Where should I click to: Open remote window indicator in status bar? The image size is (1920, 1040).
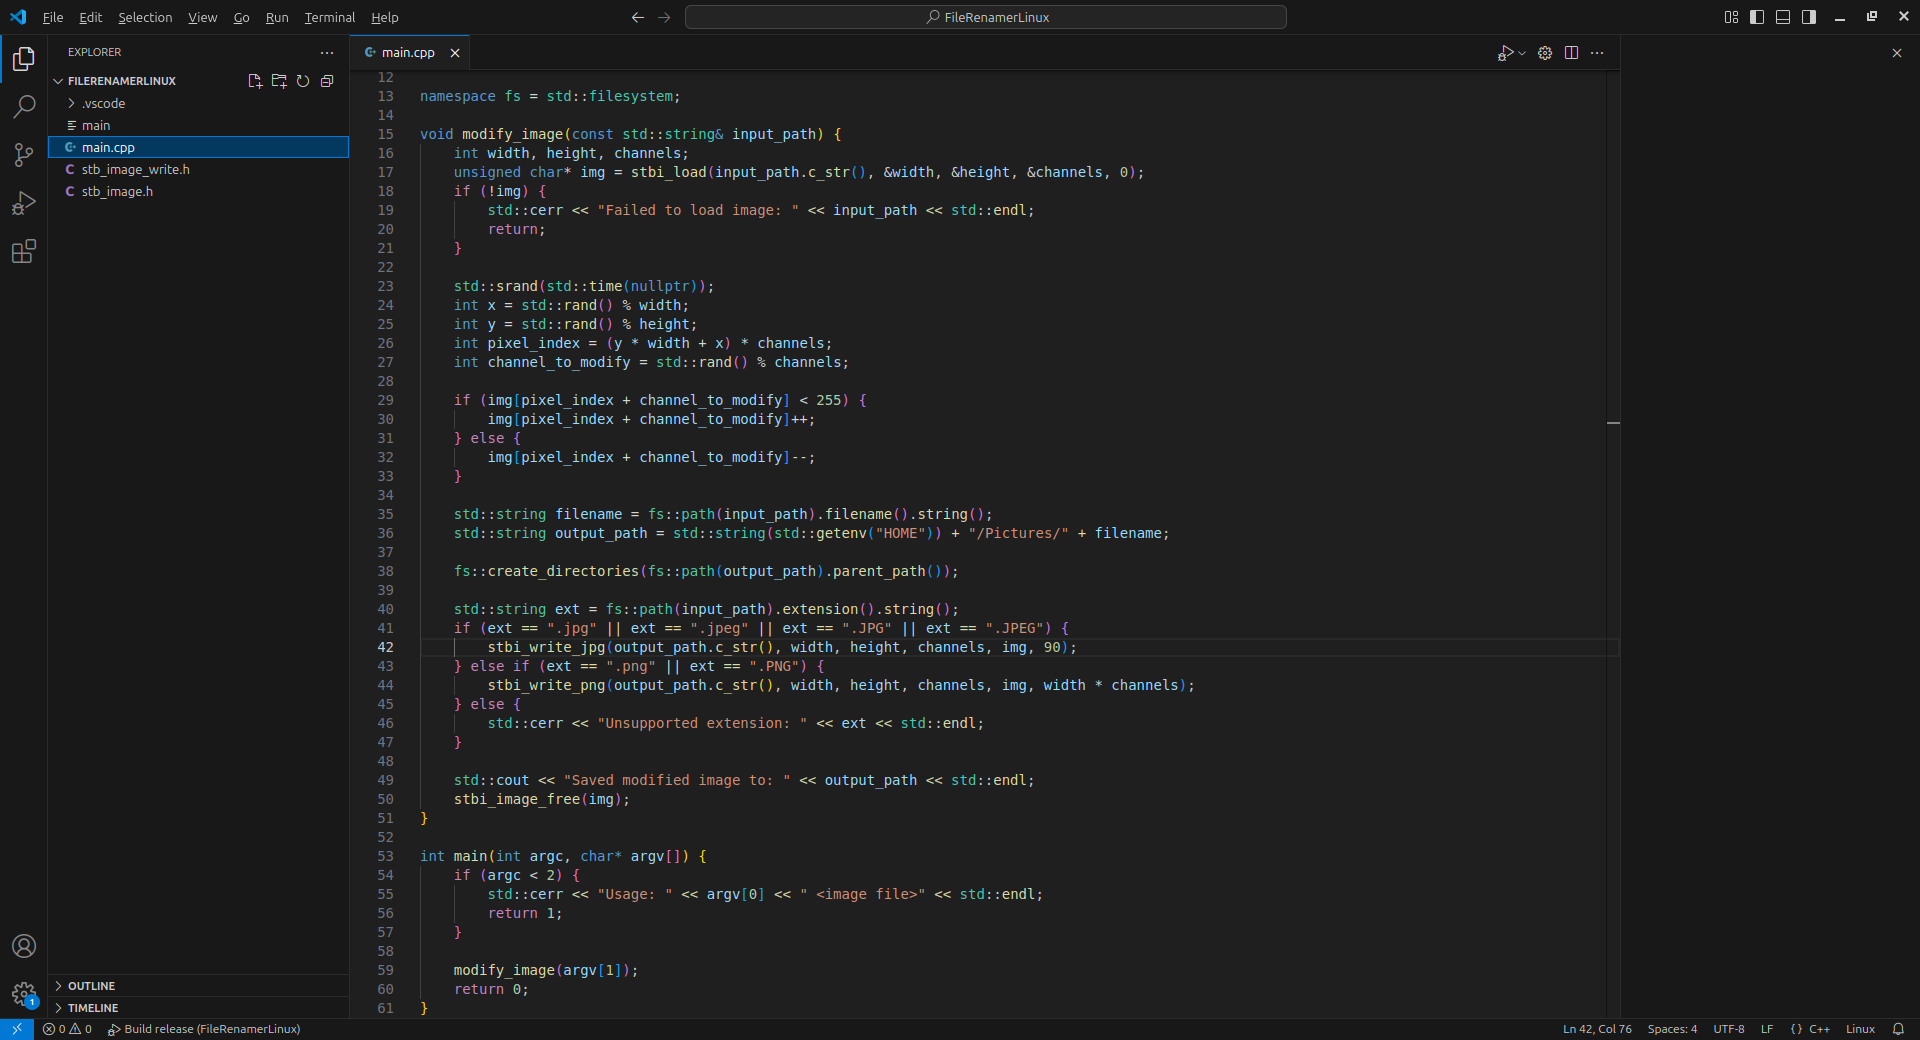(17, 1029)
